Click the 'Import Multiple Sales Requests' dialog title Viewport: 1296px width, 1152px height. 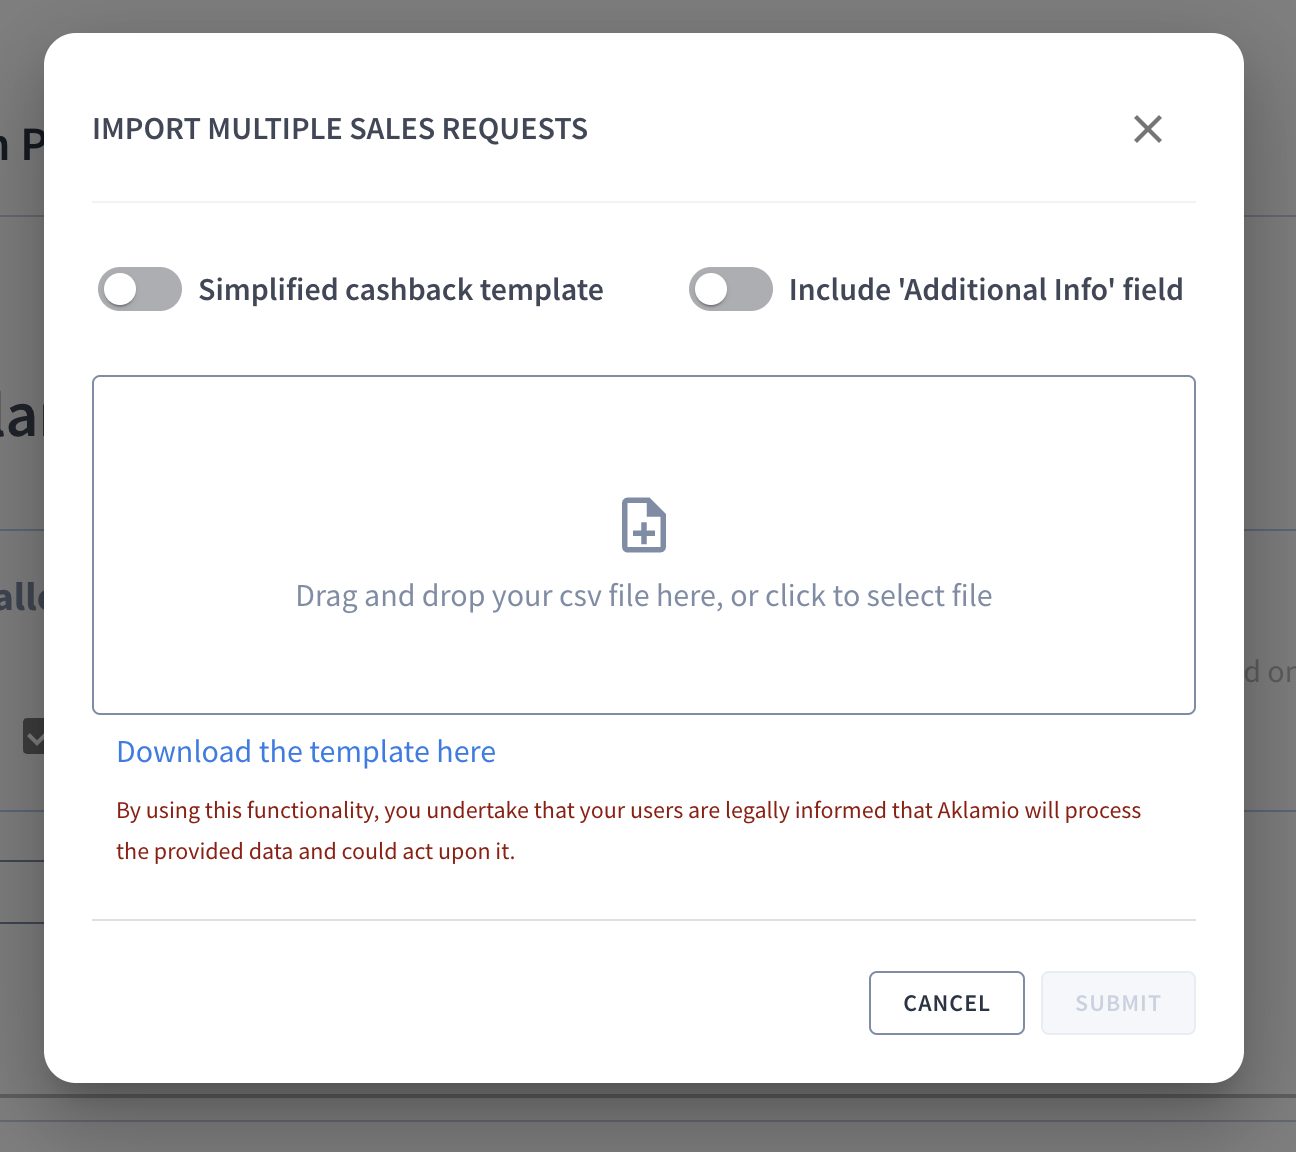340,129
